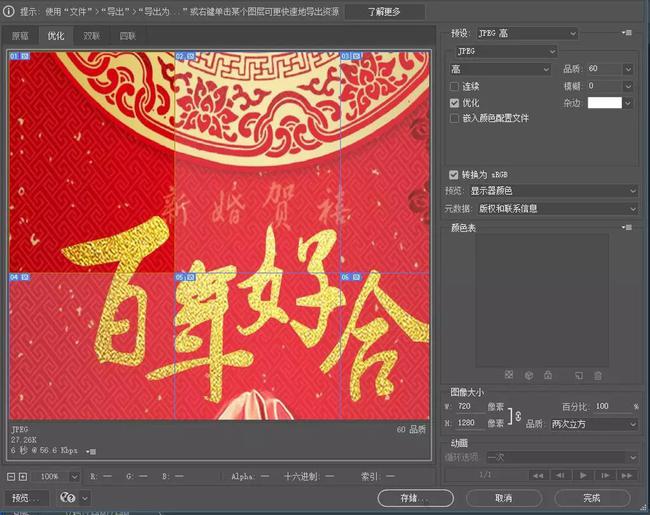Click the info icon beside the export tip
The height and width of the screenshot is (515, 650).
[8, 12]
